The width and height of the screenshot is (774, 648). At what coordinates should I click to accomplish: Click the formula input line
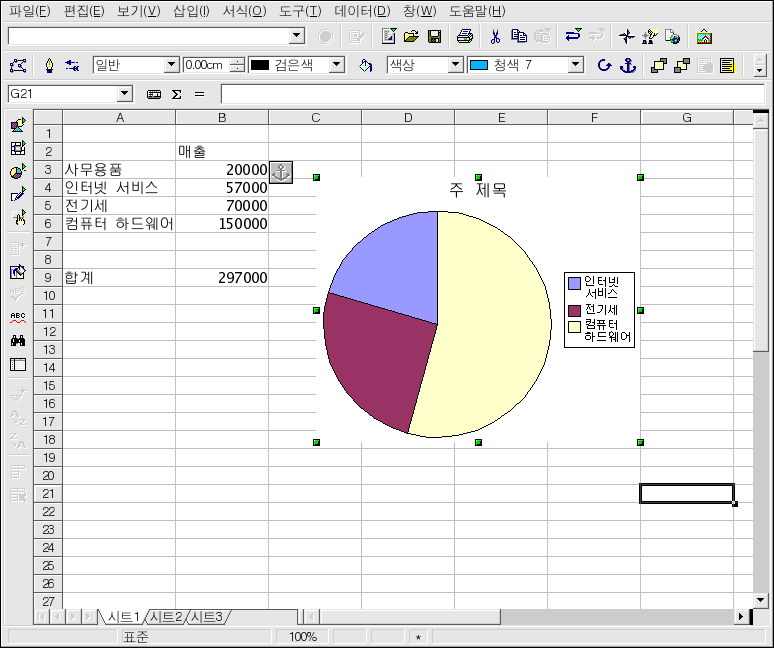490,94
